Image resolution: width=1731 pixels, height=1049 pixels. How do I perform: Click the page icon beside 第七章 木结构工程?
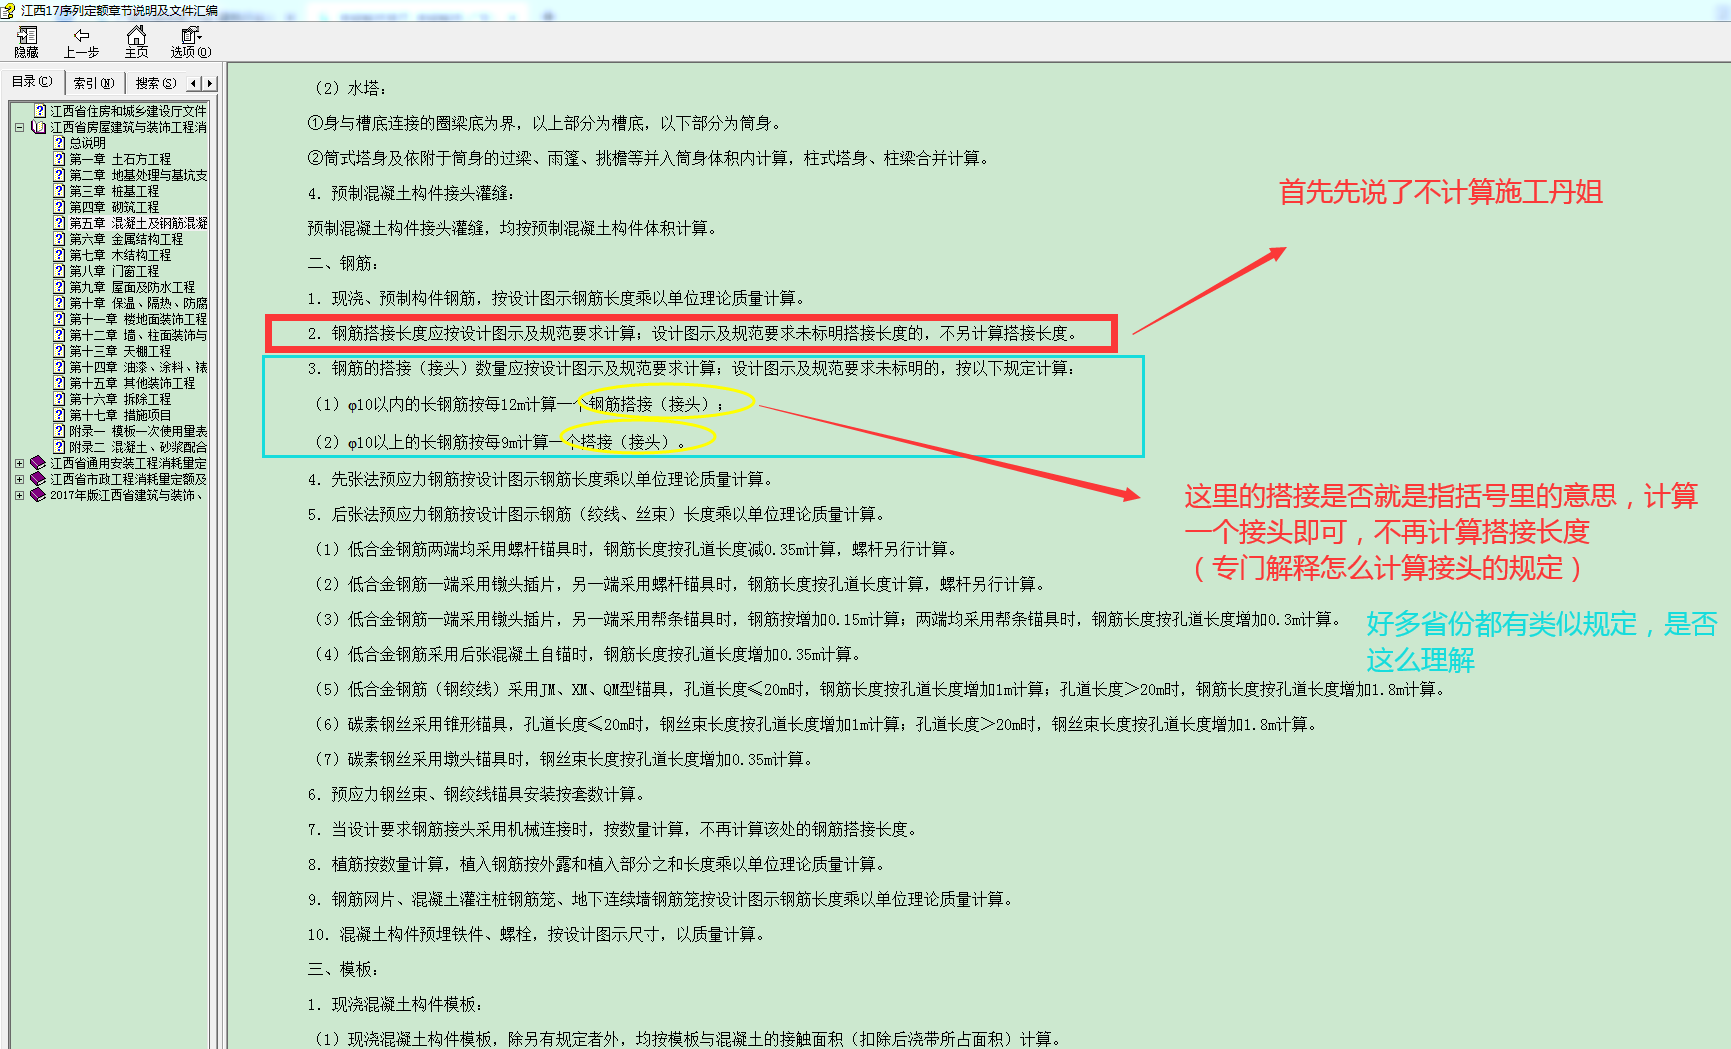click(59, 255)
